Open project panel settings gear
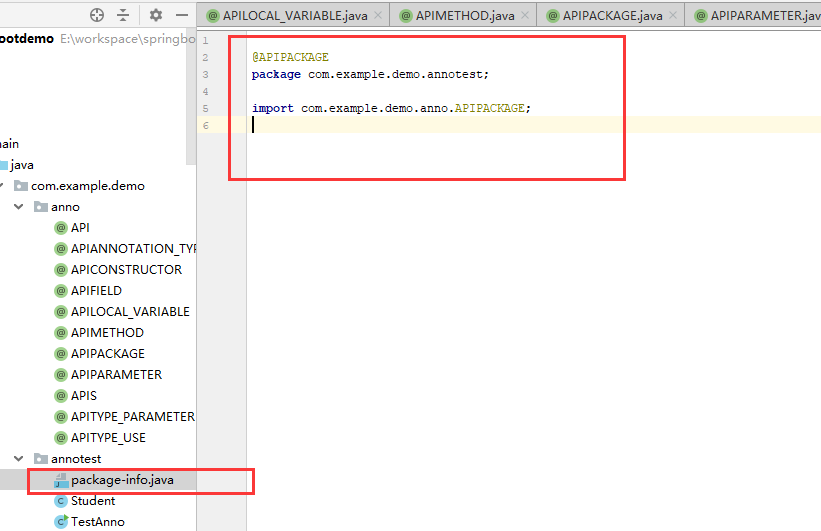The image size is (821, 531). point(156,15)
